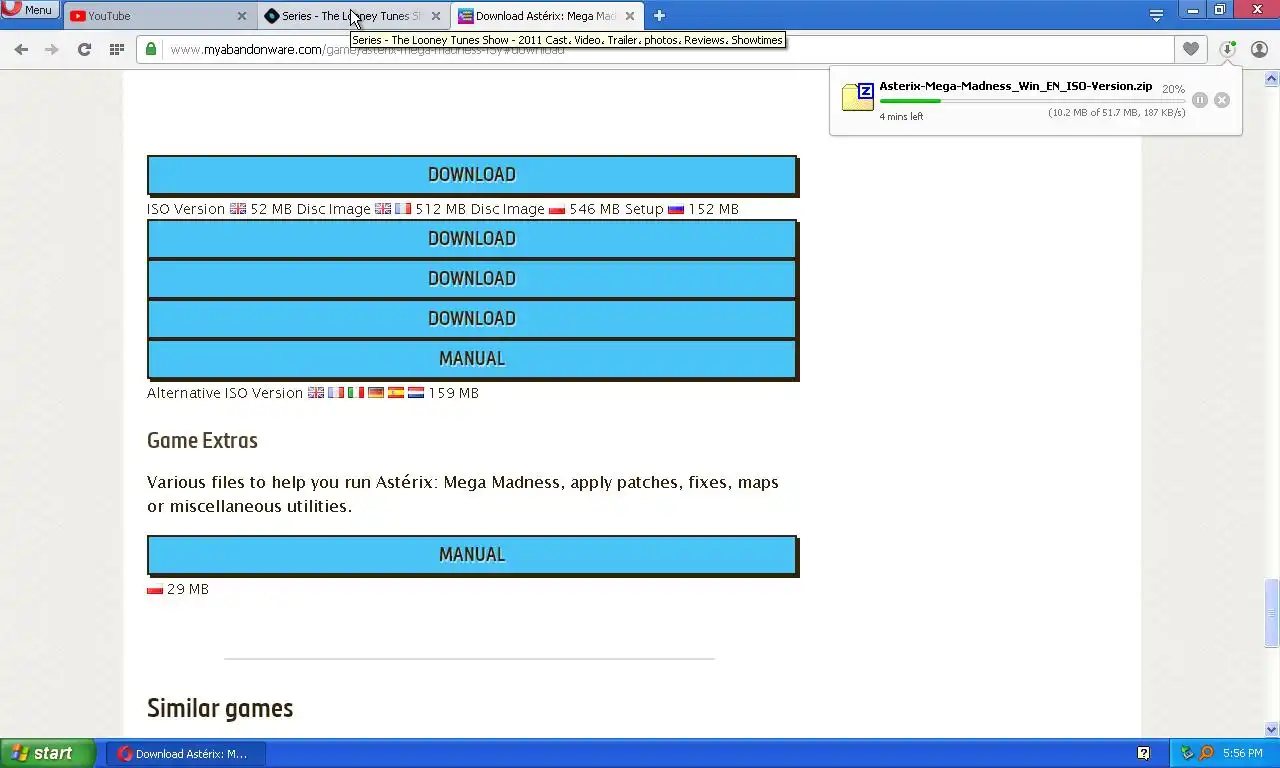This screenshot has width=1280, height=768.
Task: Click the scrollbar up arrow
Action: [x=1272, y=78]
